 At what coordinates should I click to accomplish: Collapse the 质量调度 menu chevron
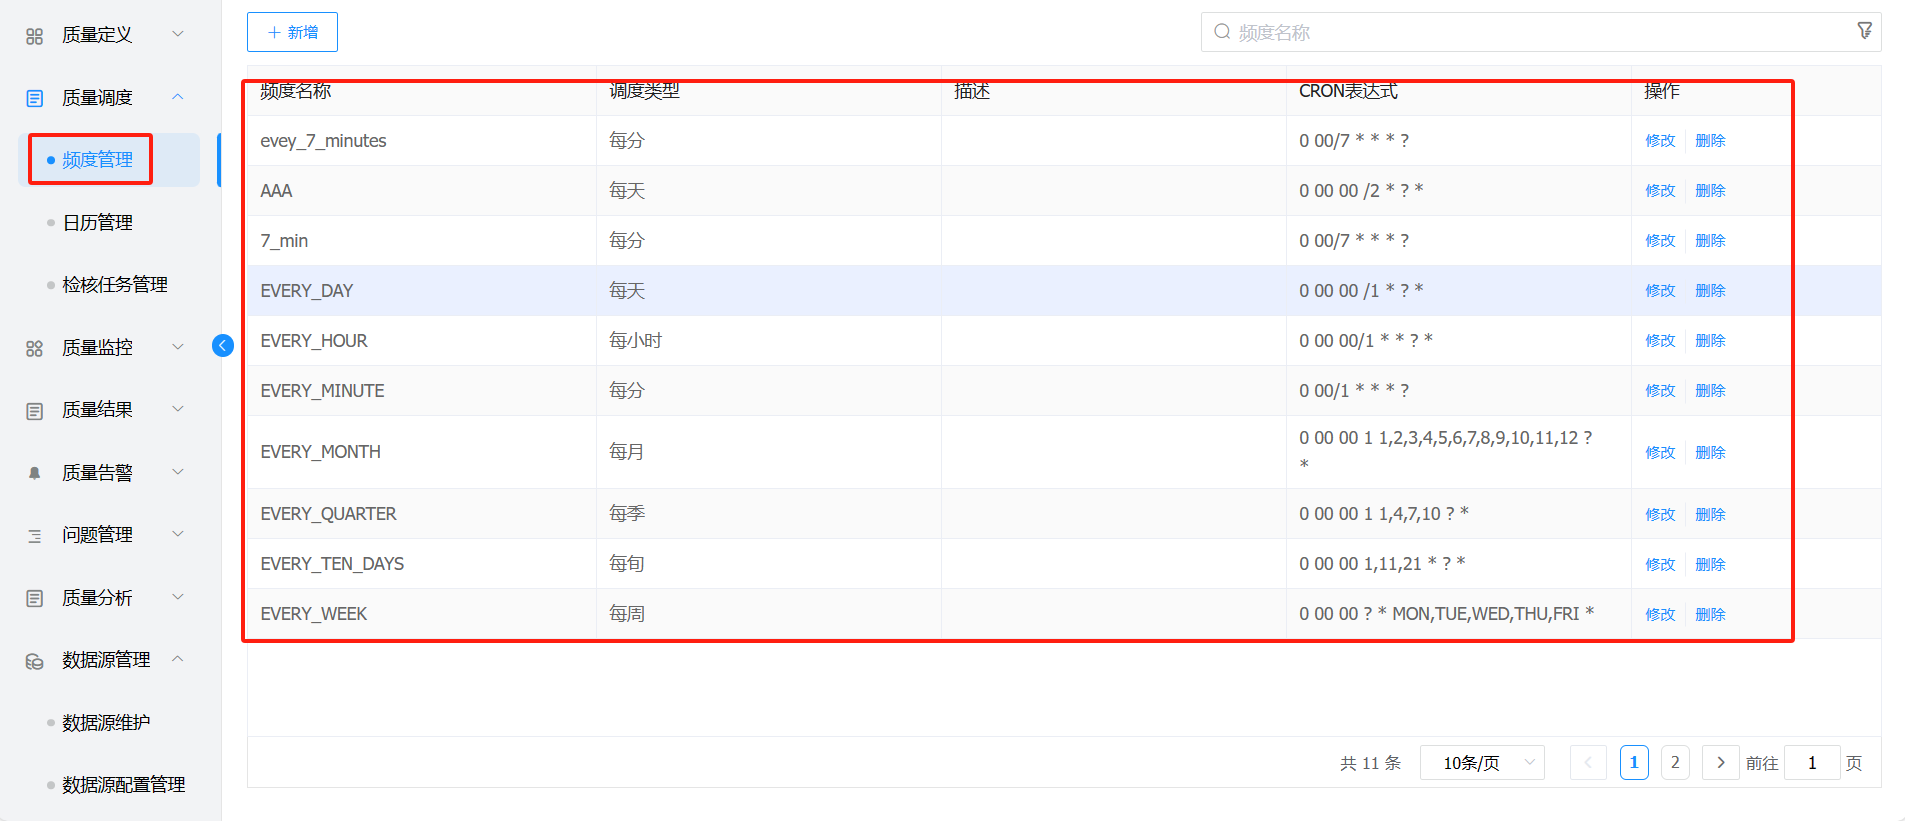click(x=178, y=97)
